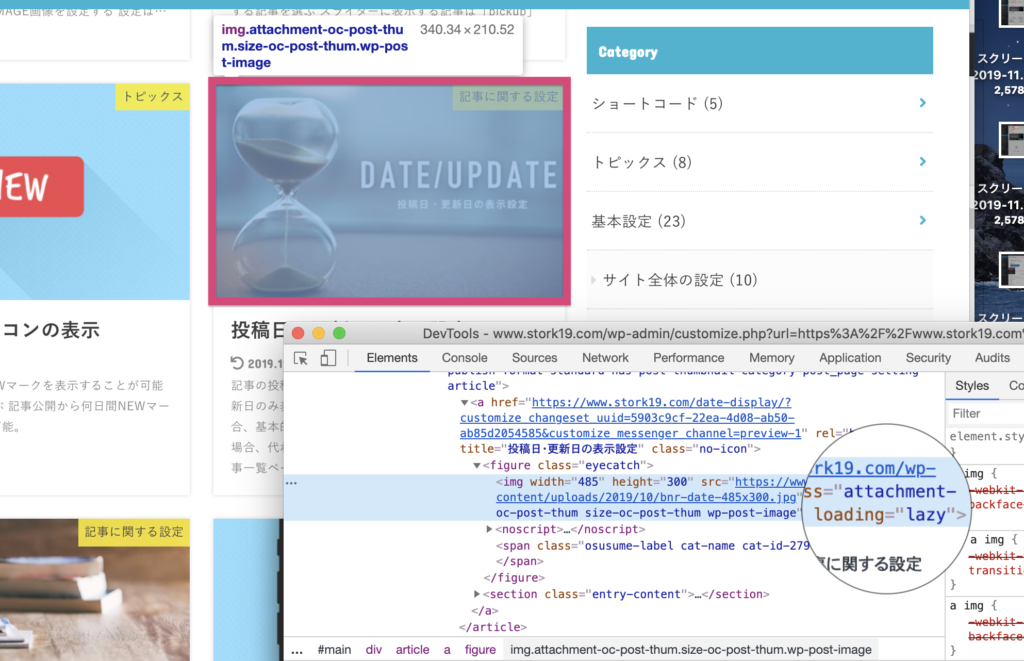Open the コンの表示 article title
The width and height of the screenshot is (1024, 661).
(50, 330)
